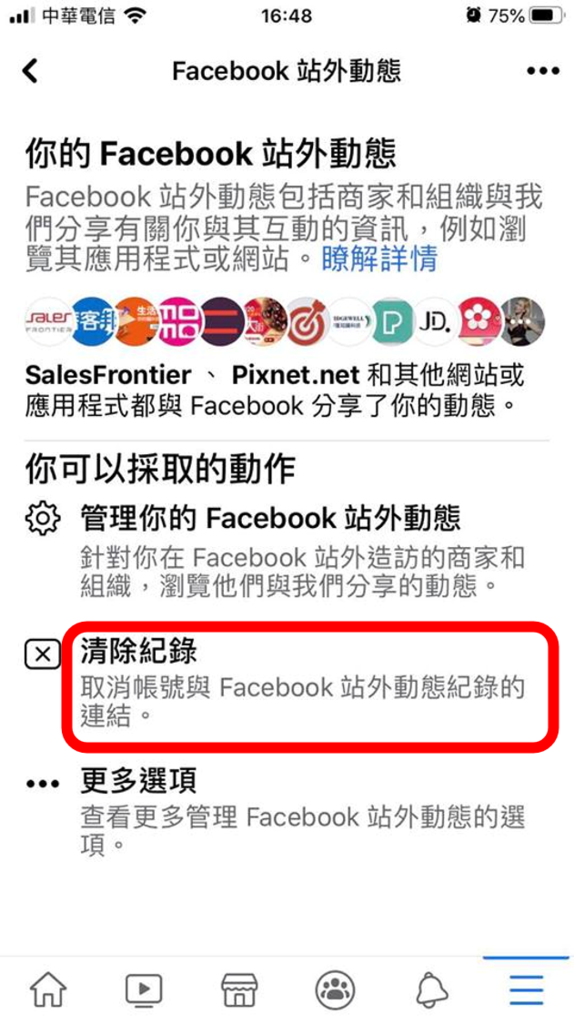Tap the gear icon beside 管理你的 Facebook 站外動態
This screenshot has height=1024, width=574.
(42, 518)
